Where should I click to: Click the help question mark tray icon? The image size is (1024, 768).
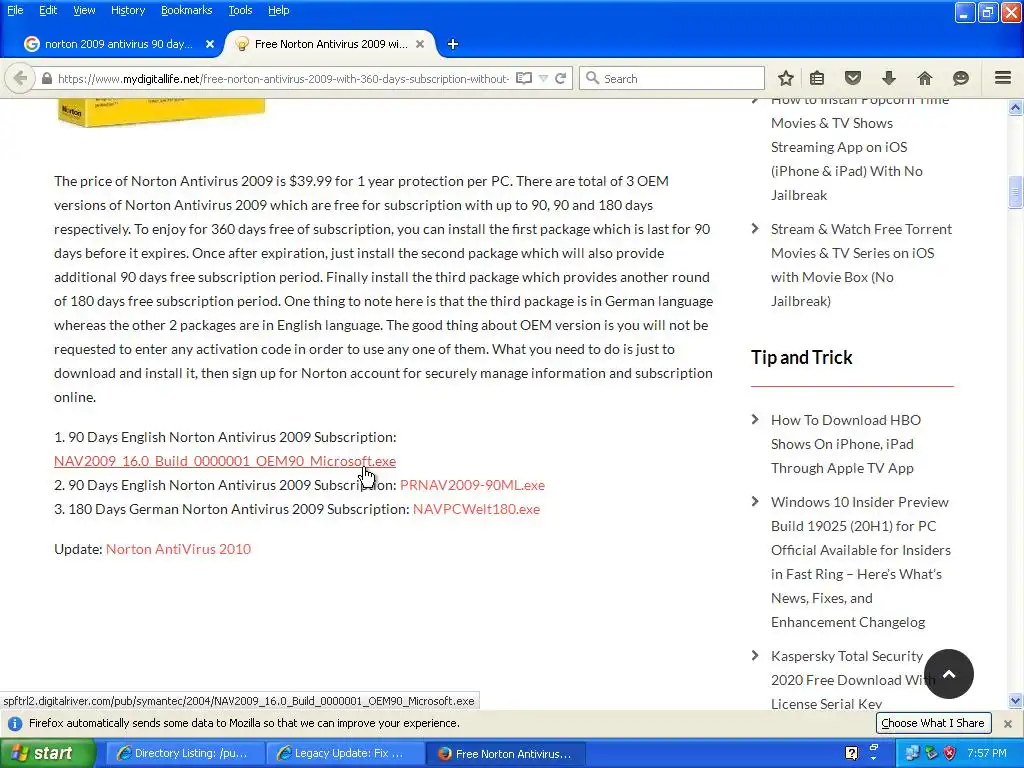coord(852,753)
